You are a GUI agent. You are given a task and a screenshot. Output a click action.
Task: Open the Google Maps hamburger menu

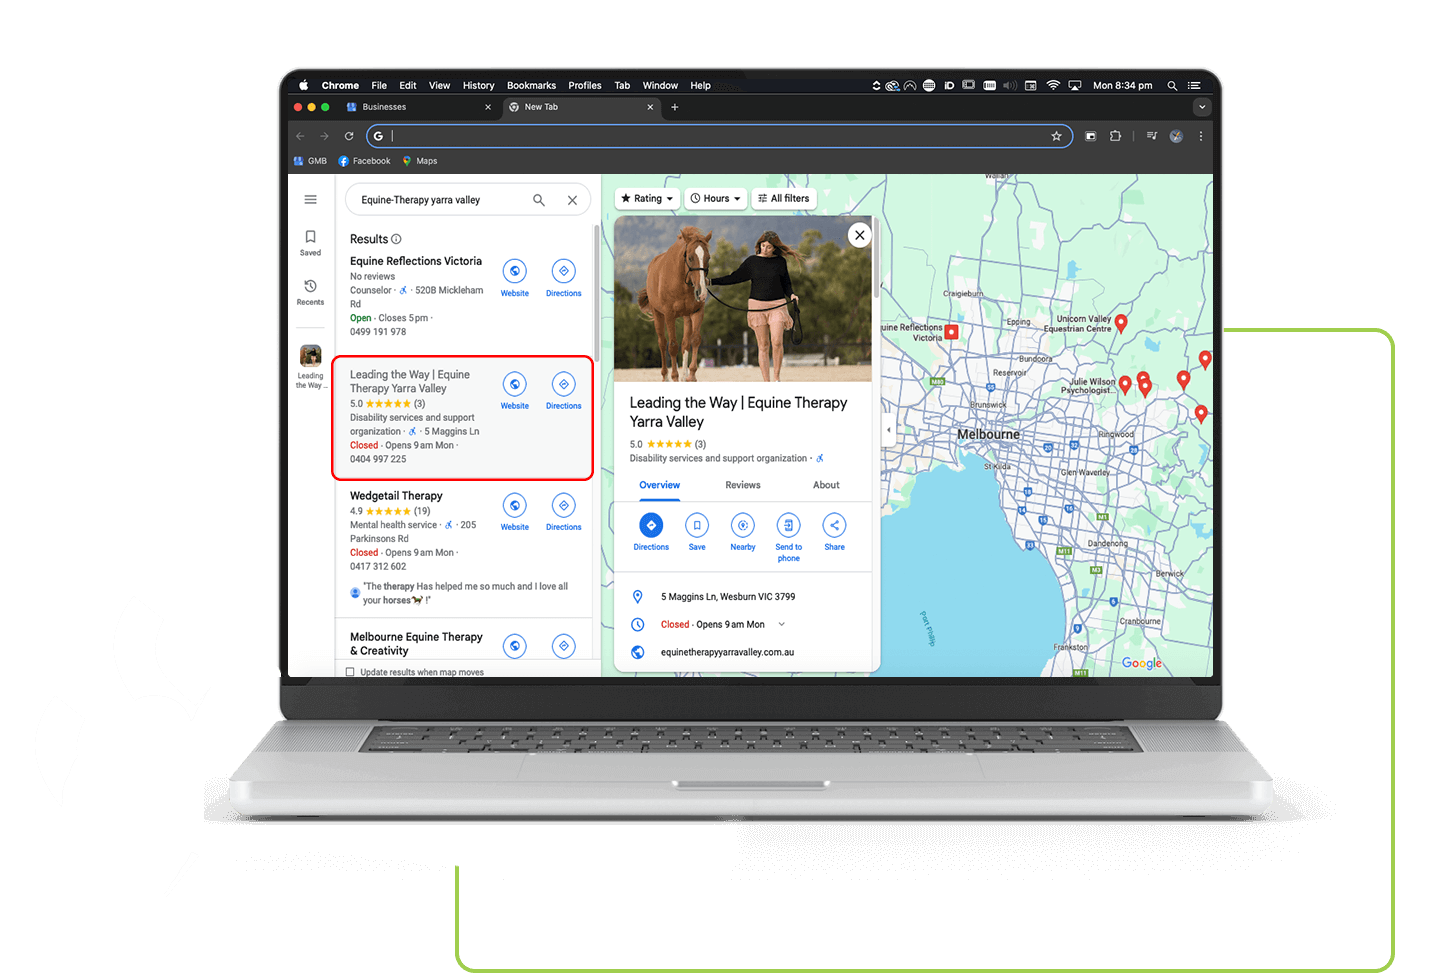coord(310,200)
